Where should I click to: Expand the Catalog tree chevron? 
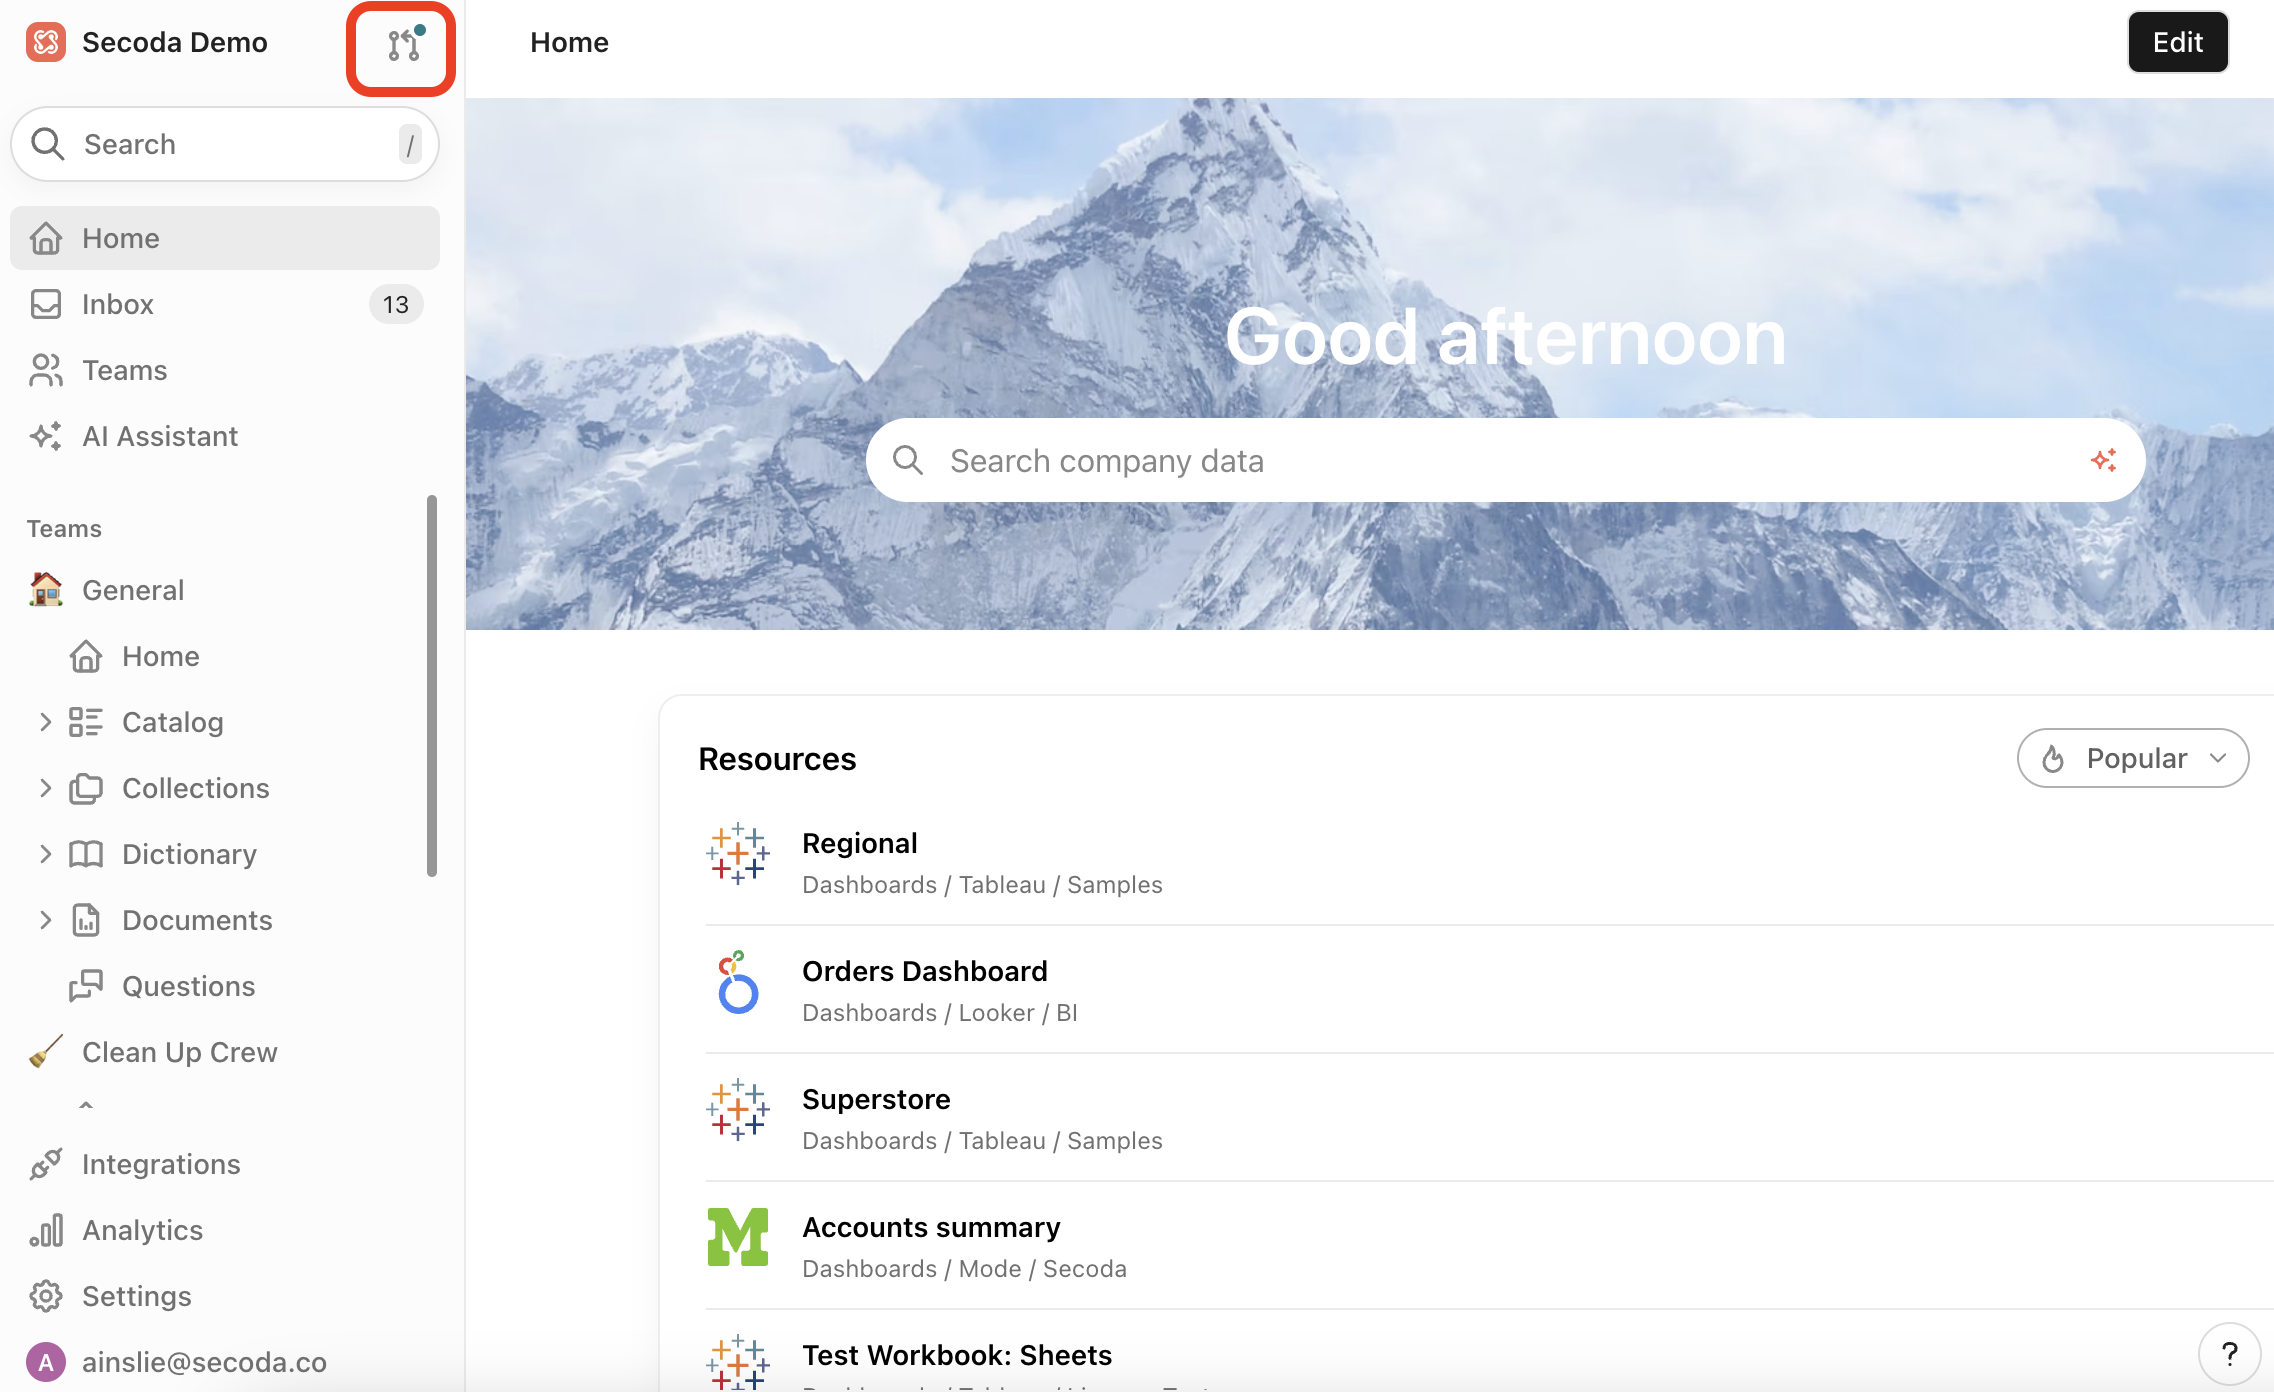click(45, 722)
